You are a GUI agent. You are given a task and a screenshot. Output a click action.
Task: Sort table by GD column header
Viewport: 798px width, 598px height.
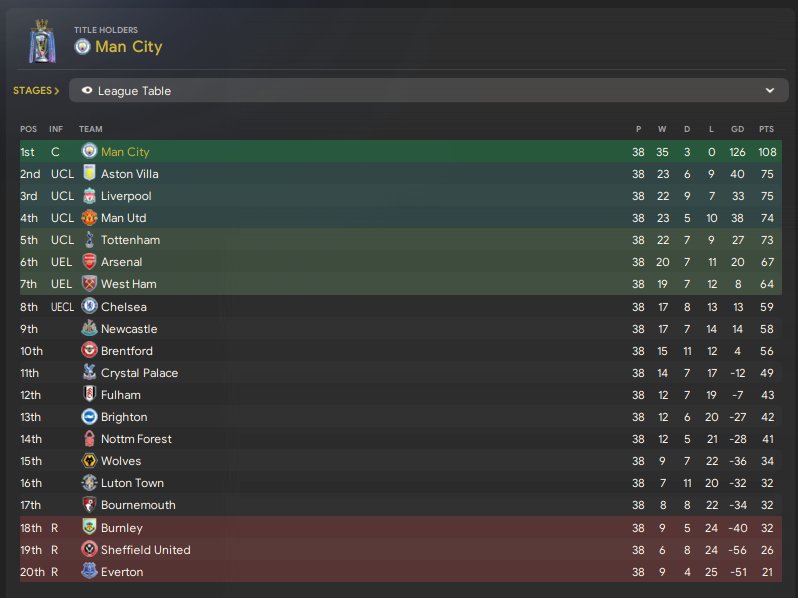738,129
